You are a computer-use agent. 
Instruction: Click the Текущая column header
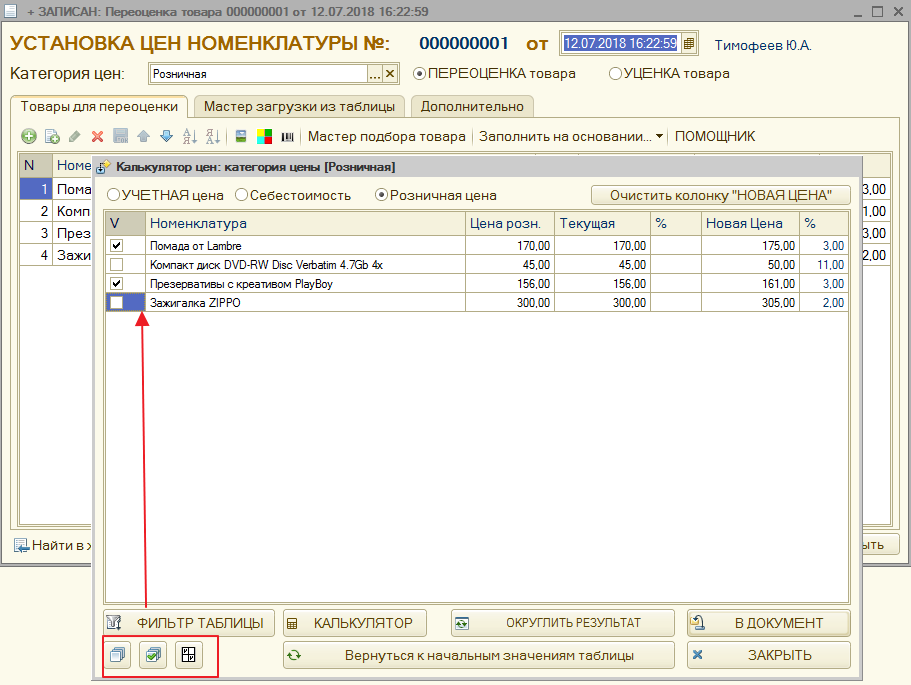pos(602,224)
